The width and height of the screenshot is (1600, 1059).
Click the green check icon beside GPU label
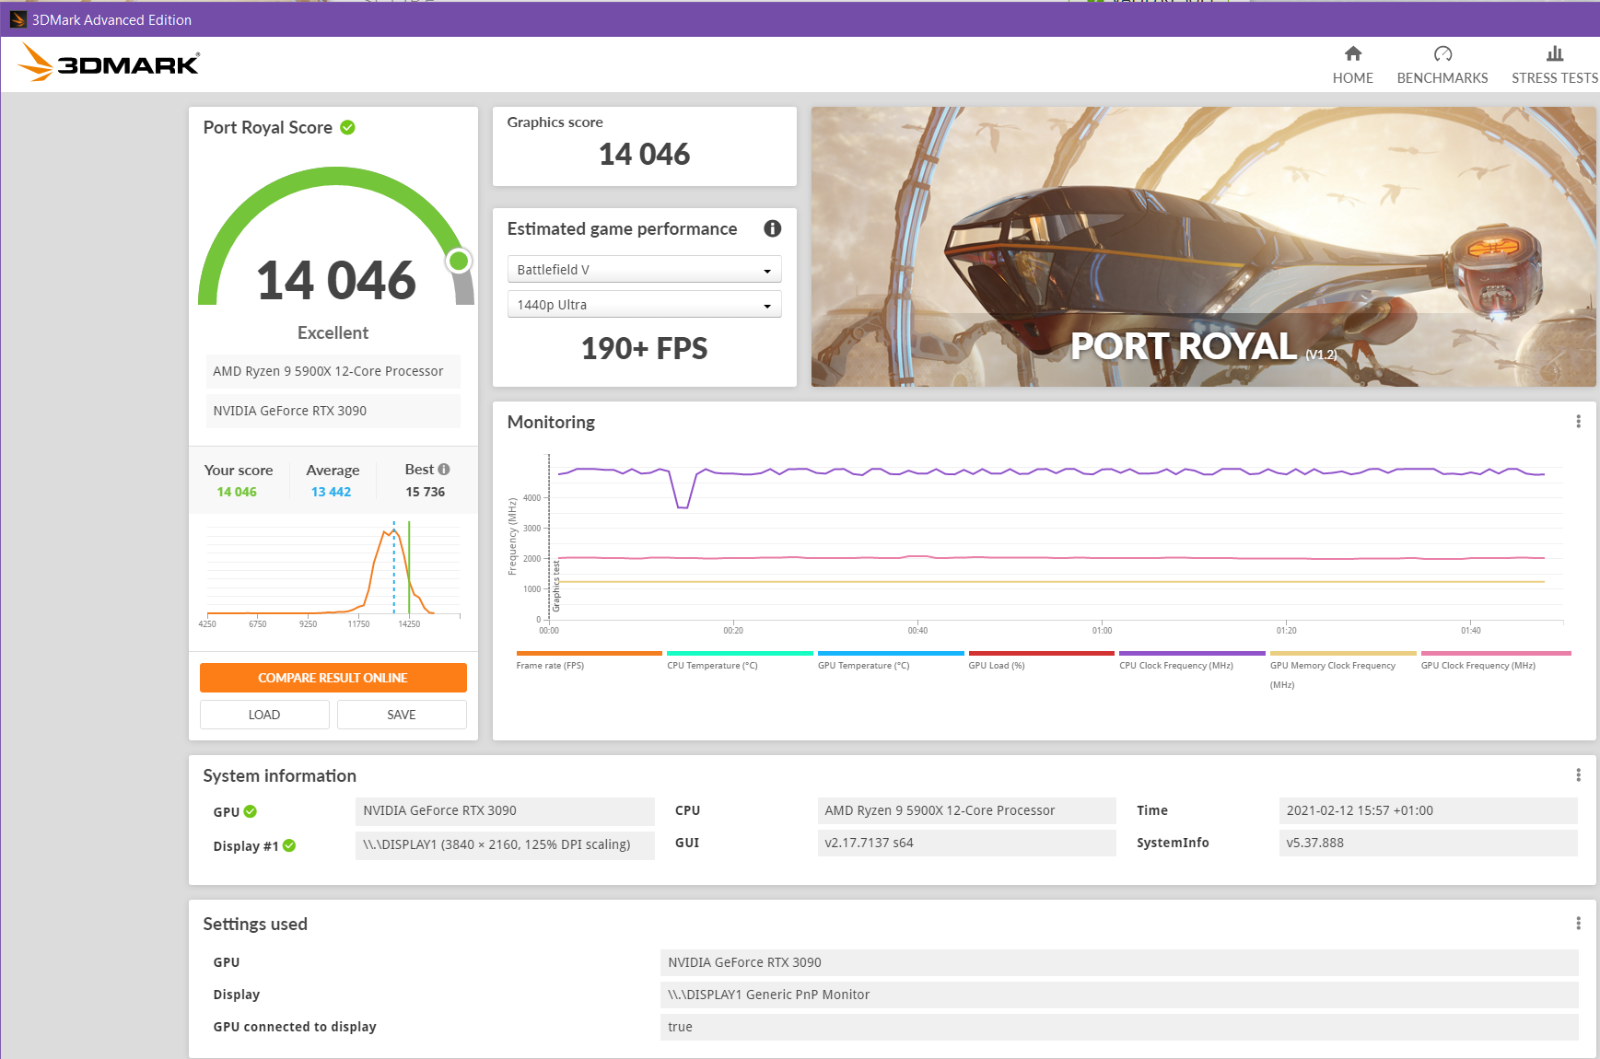[250, 811]
